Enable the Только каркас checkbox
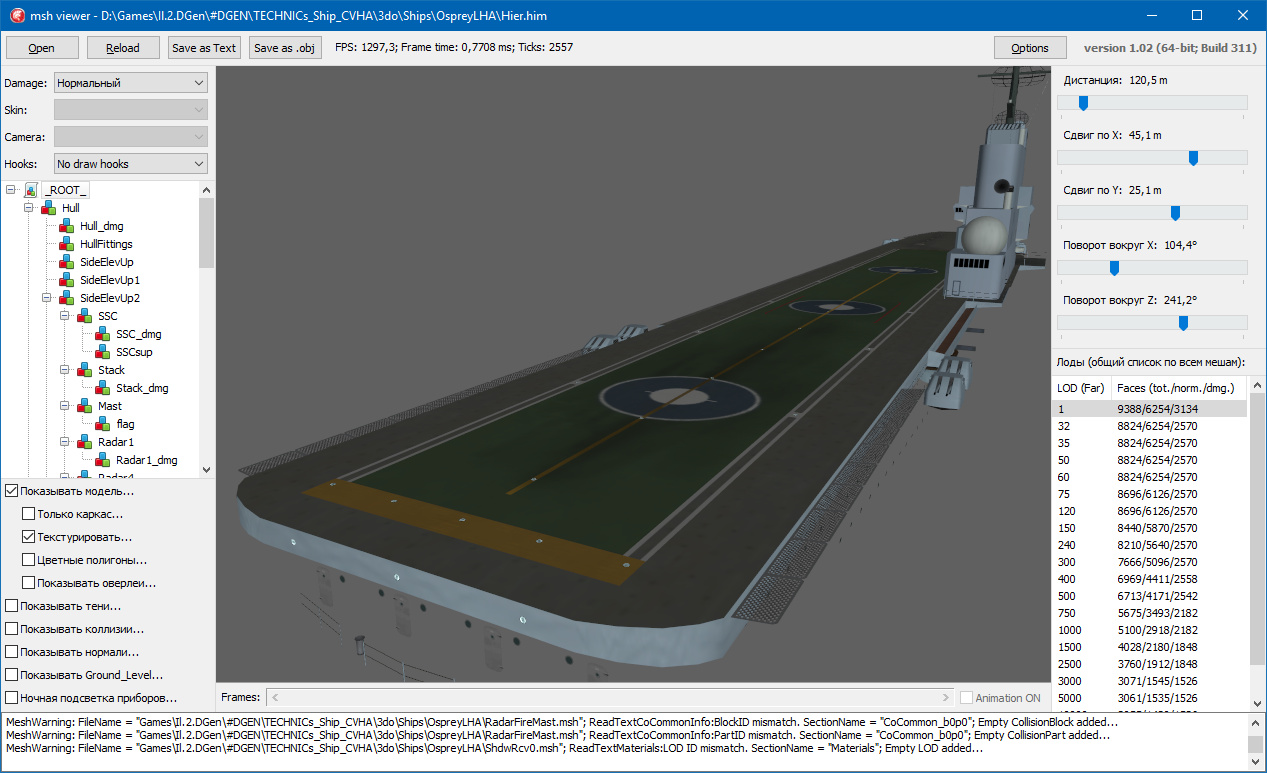The image size is (1267, 773). 29,514
